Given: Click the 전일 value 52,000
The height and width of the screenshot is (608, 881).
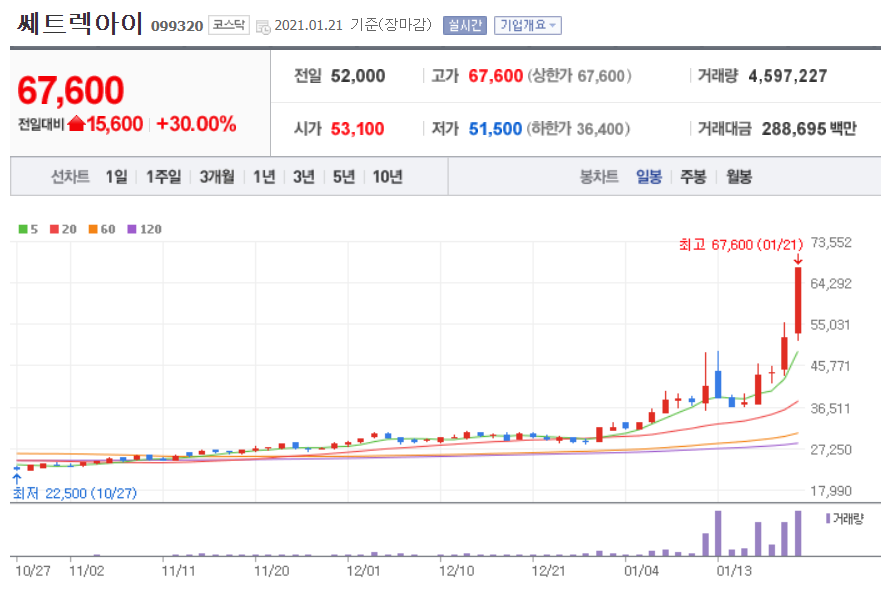Looking at the screenshot, I should coord(358,76).
